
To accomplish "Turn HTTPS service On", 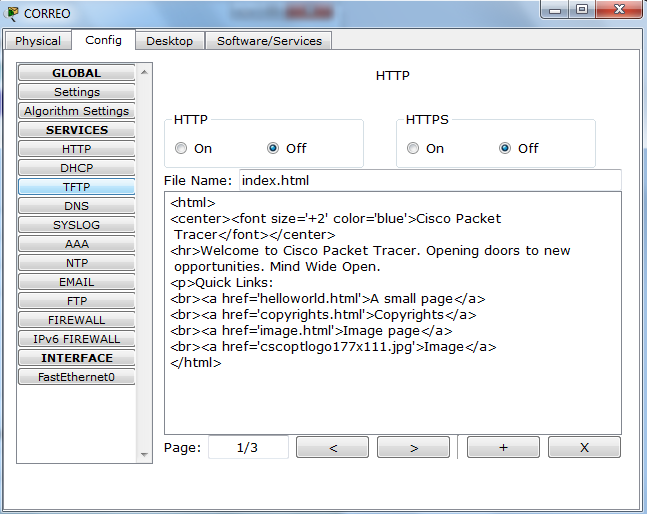I will tap(413, 148).
